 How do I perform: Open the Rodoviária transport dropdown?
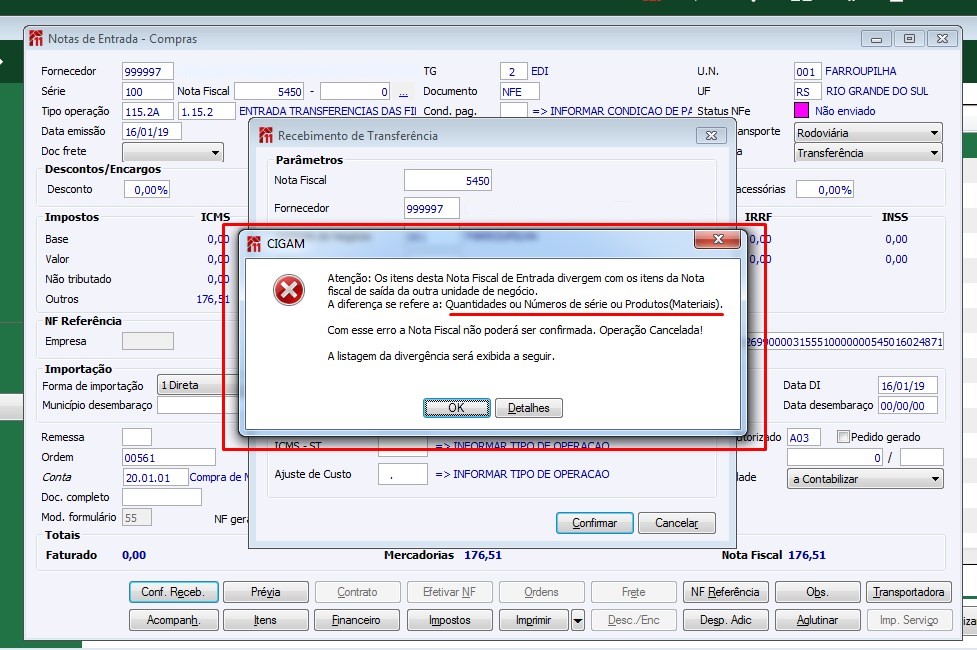coord(934,133)
